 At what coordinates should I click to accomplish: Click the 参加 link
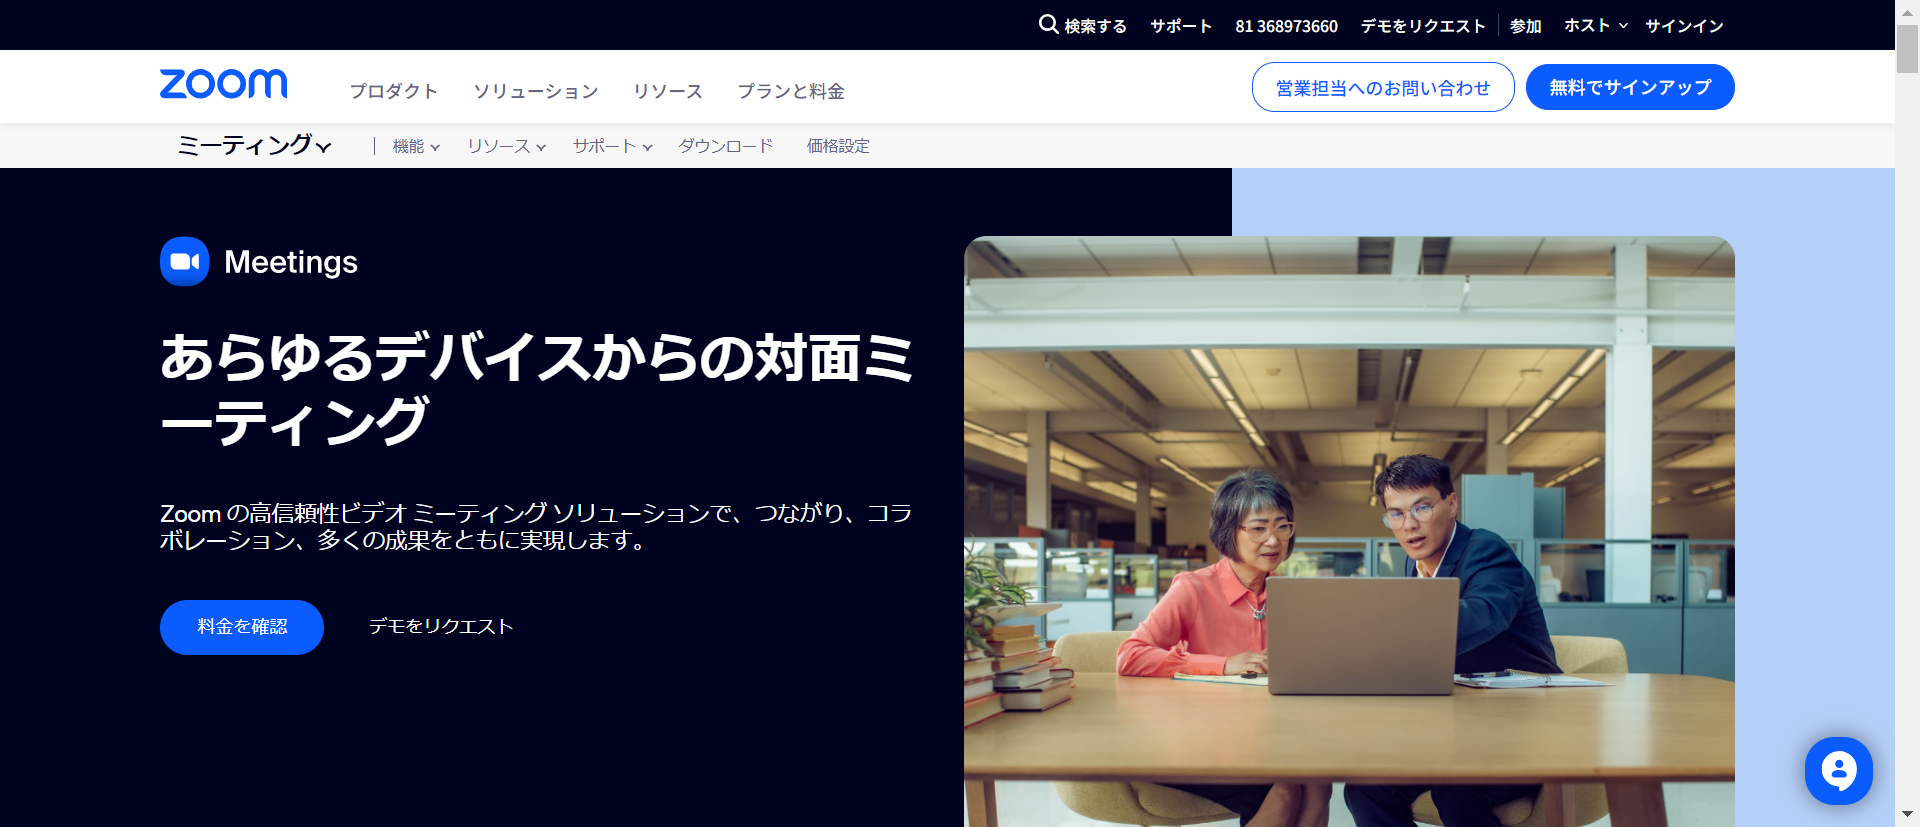tap(1526, 26)
